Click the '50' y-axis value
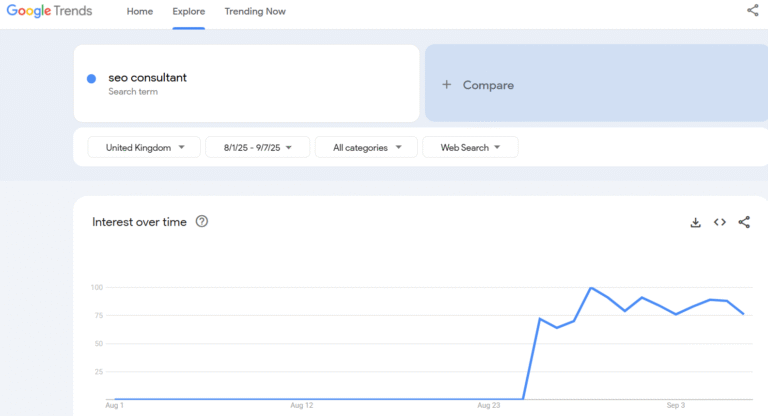Viewport: 768px width, 416px height. coord(99,344)
